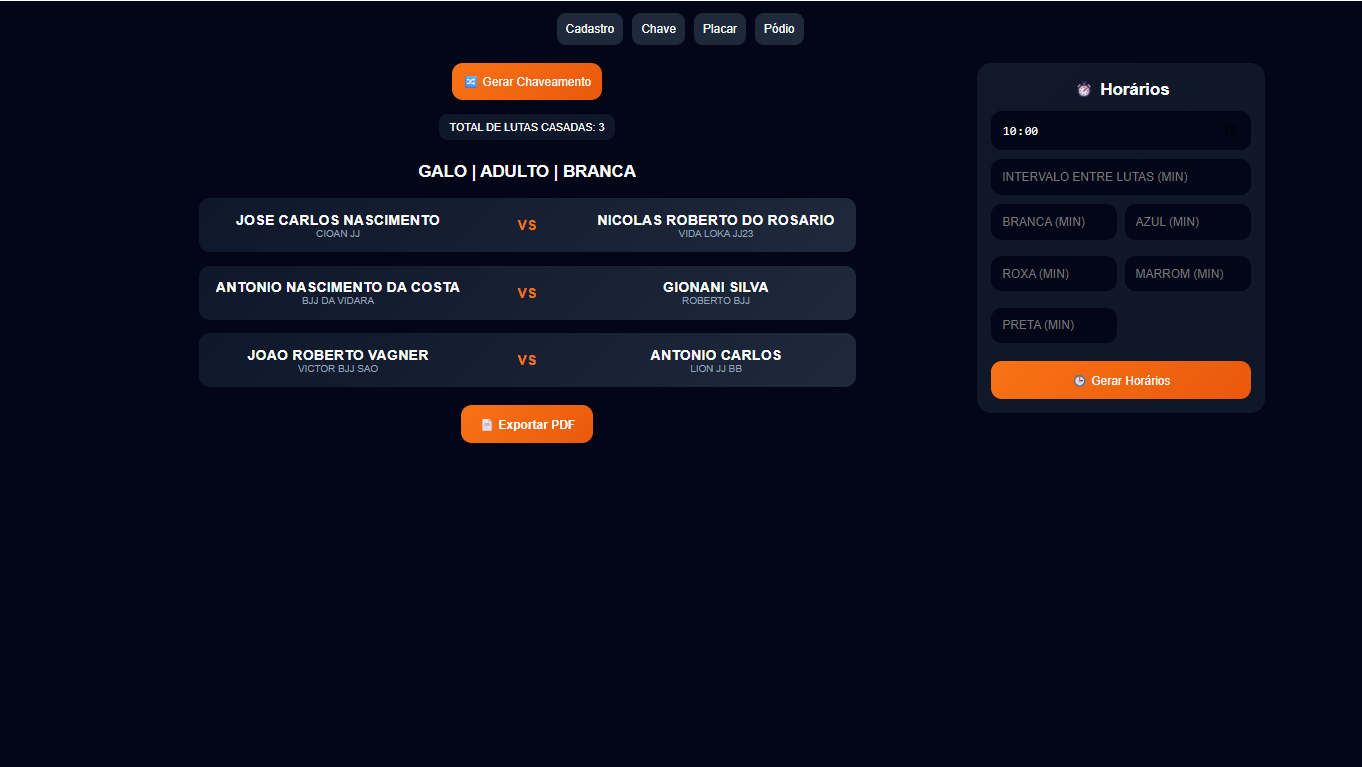Click the clock icon on Gerar Horários

pyautogui.click(x=1079, y=381)
